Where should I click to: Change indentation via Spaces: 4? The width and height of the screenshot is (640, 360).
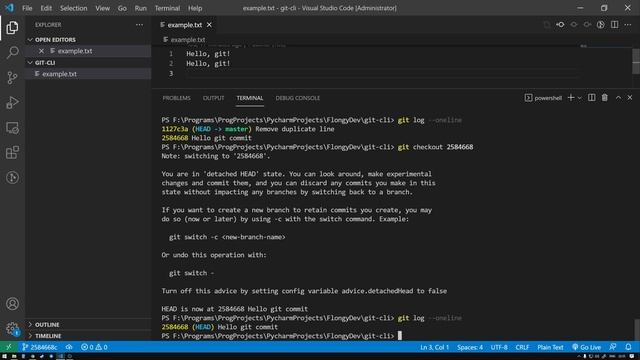pyautogui.click(x=470, y=347)
